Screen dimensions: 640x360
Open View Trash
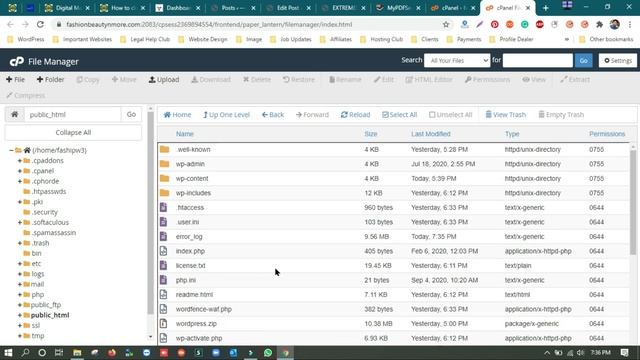[x=505, y=115]
